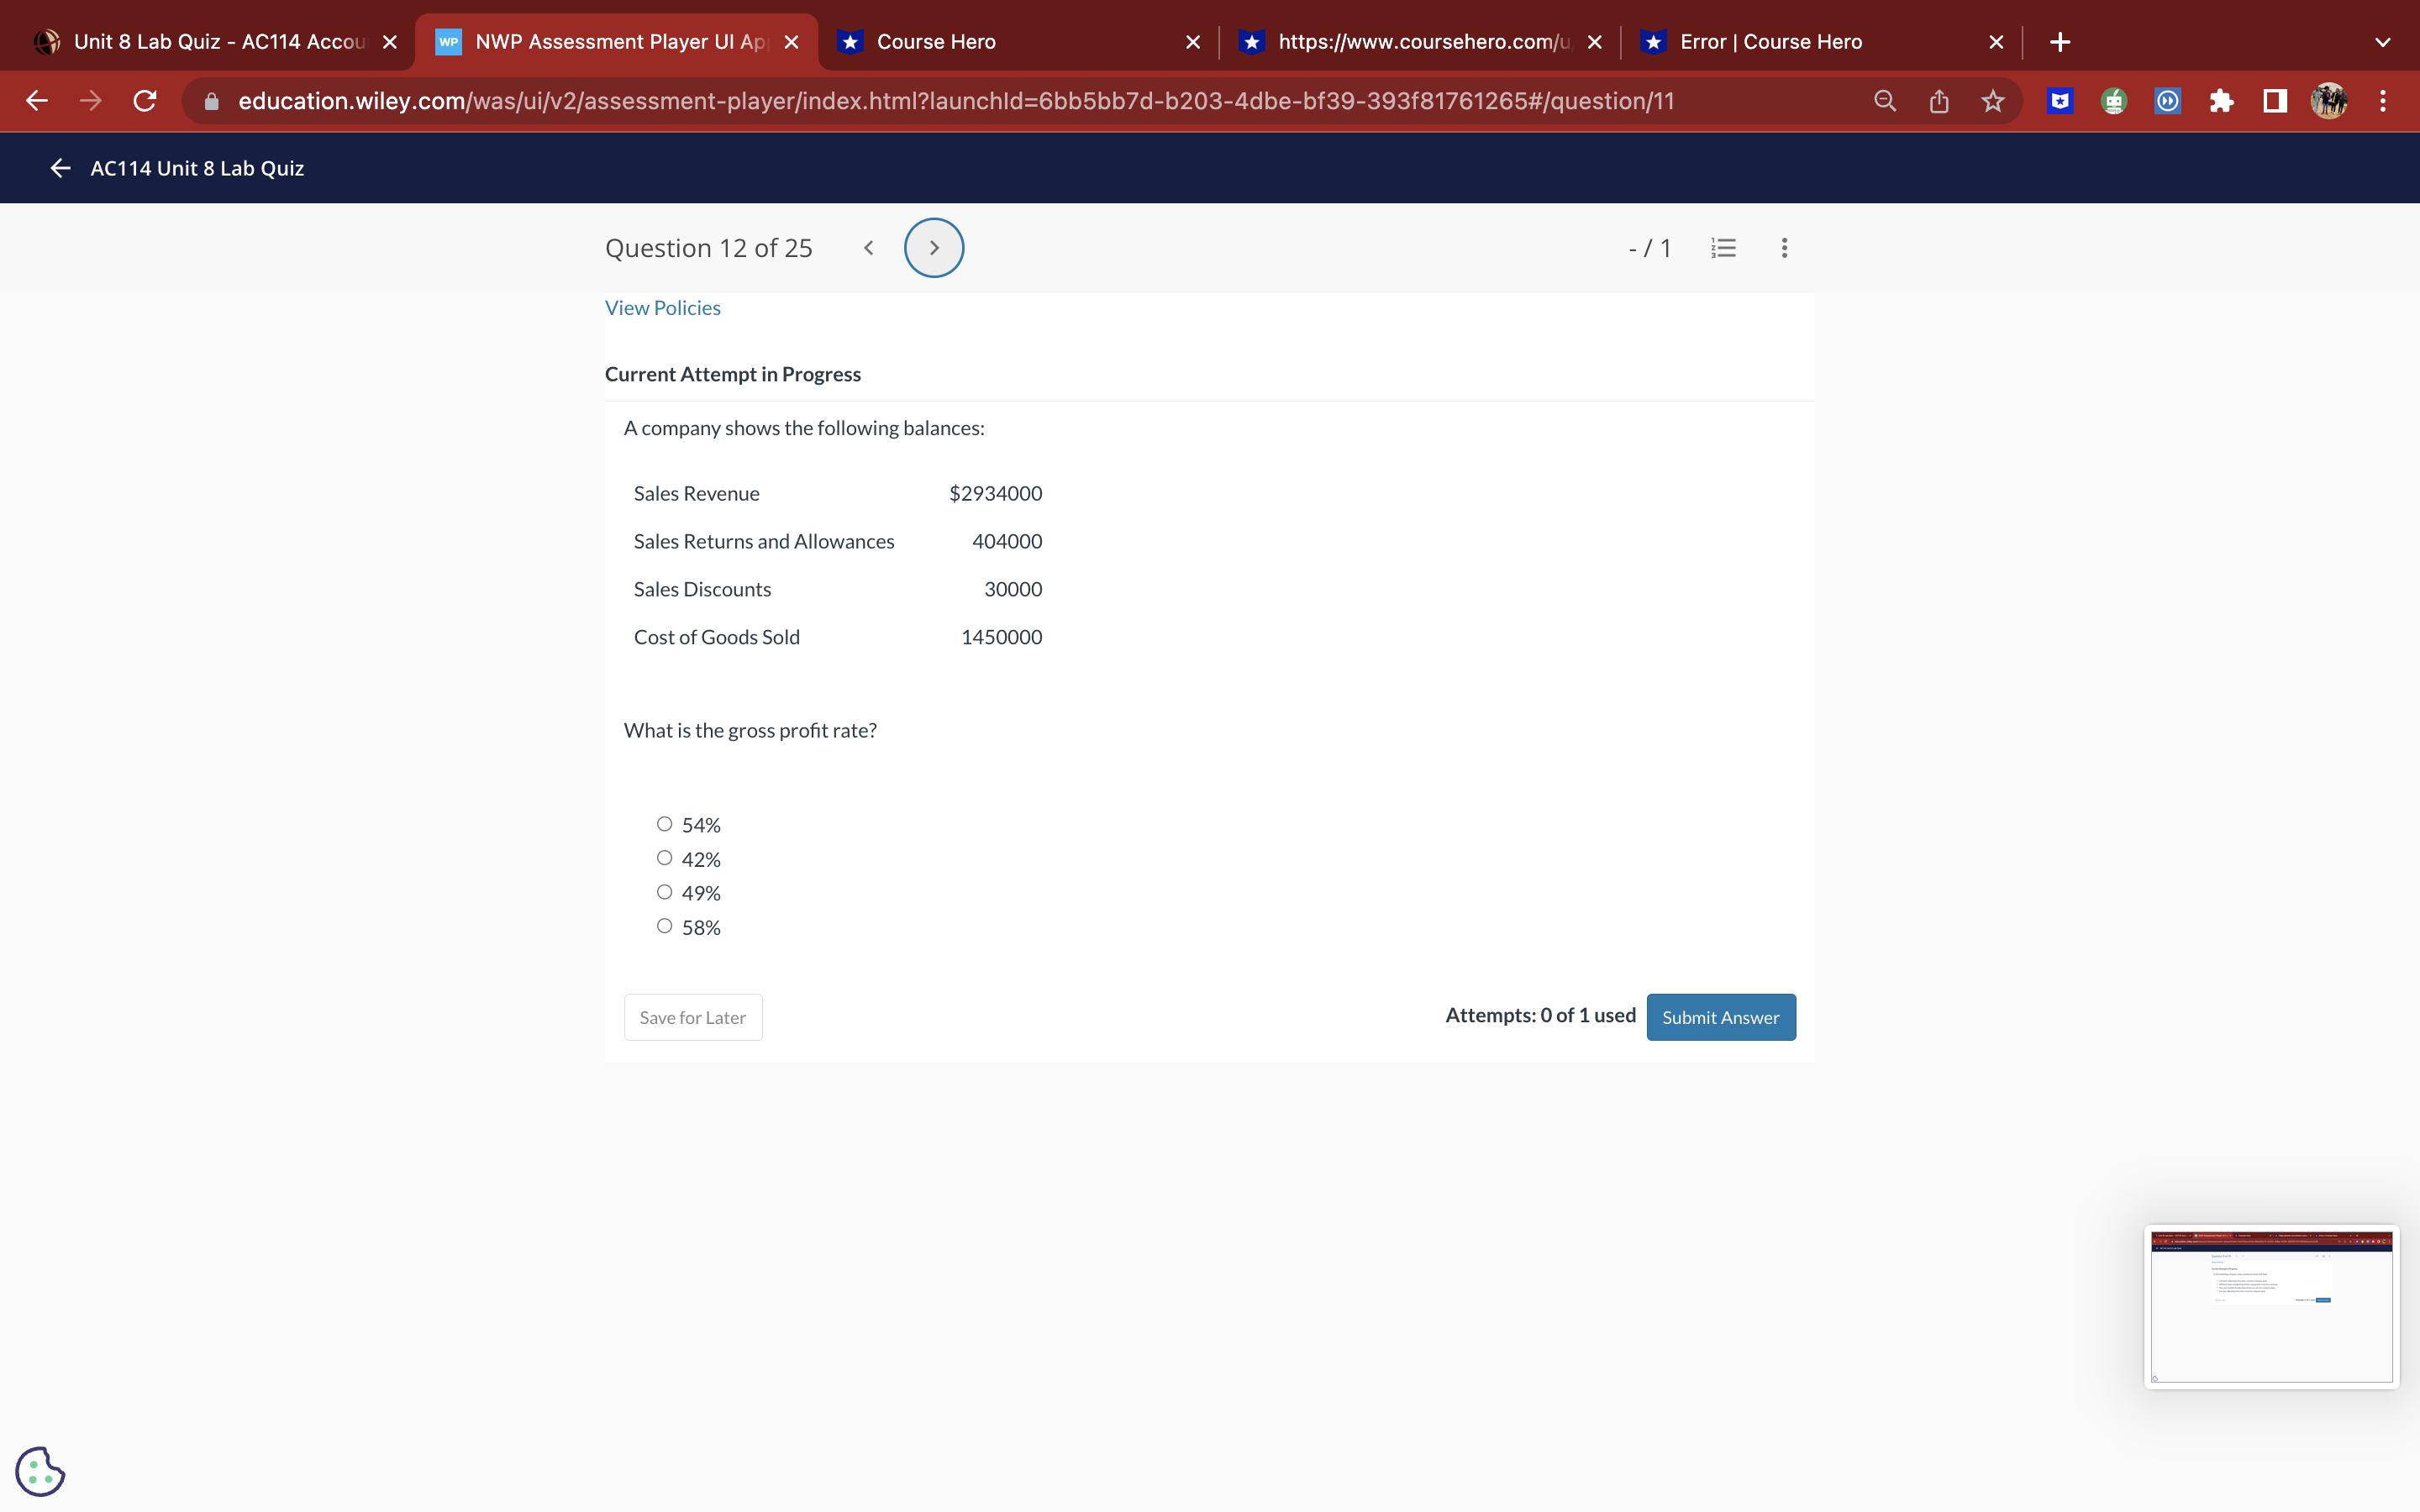Switch to the Error | Course Hero tab

pos(1770,42)
